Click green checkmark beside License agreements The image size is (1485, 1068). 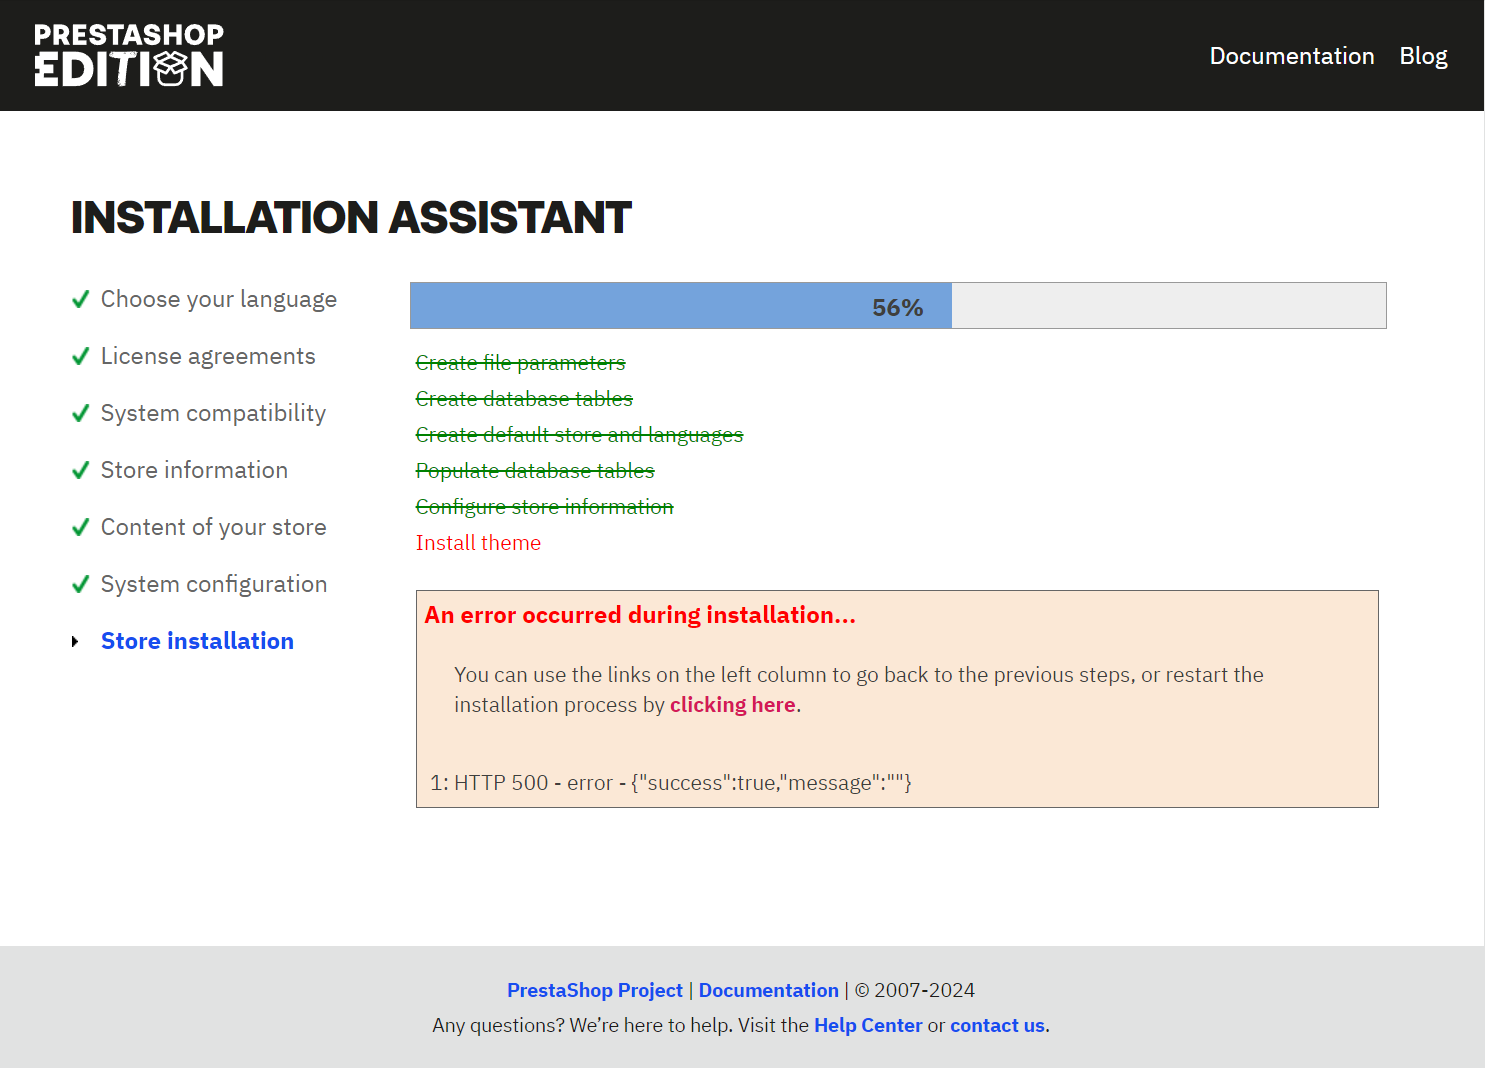click(81, 356)
